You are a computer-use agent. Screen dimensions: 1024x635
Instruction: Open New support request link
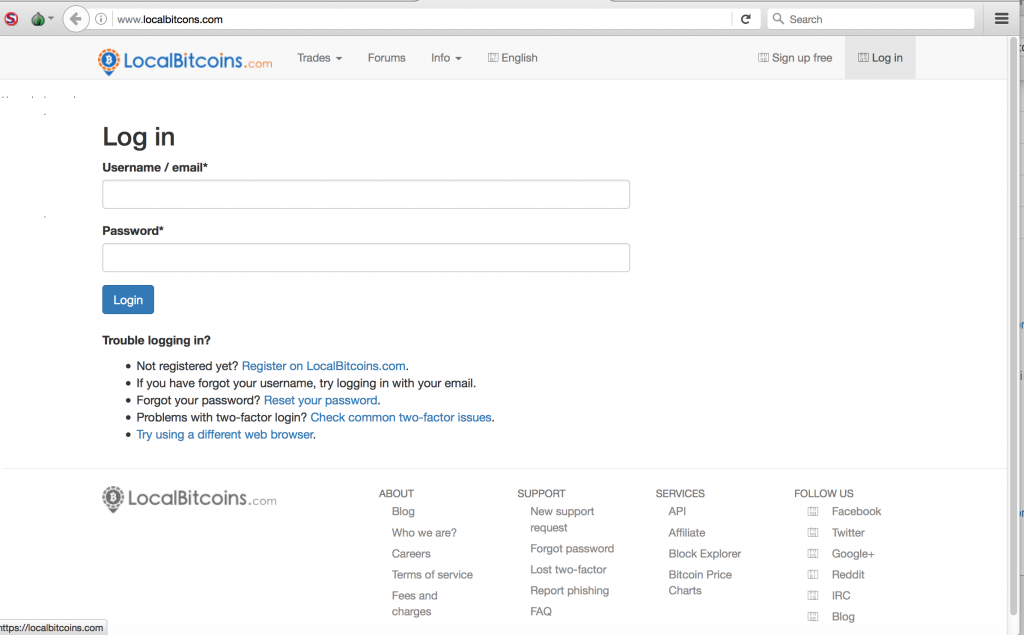(x=562, y=519)
